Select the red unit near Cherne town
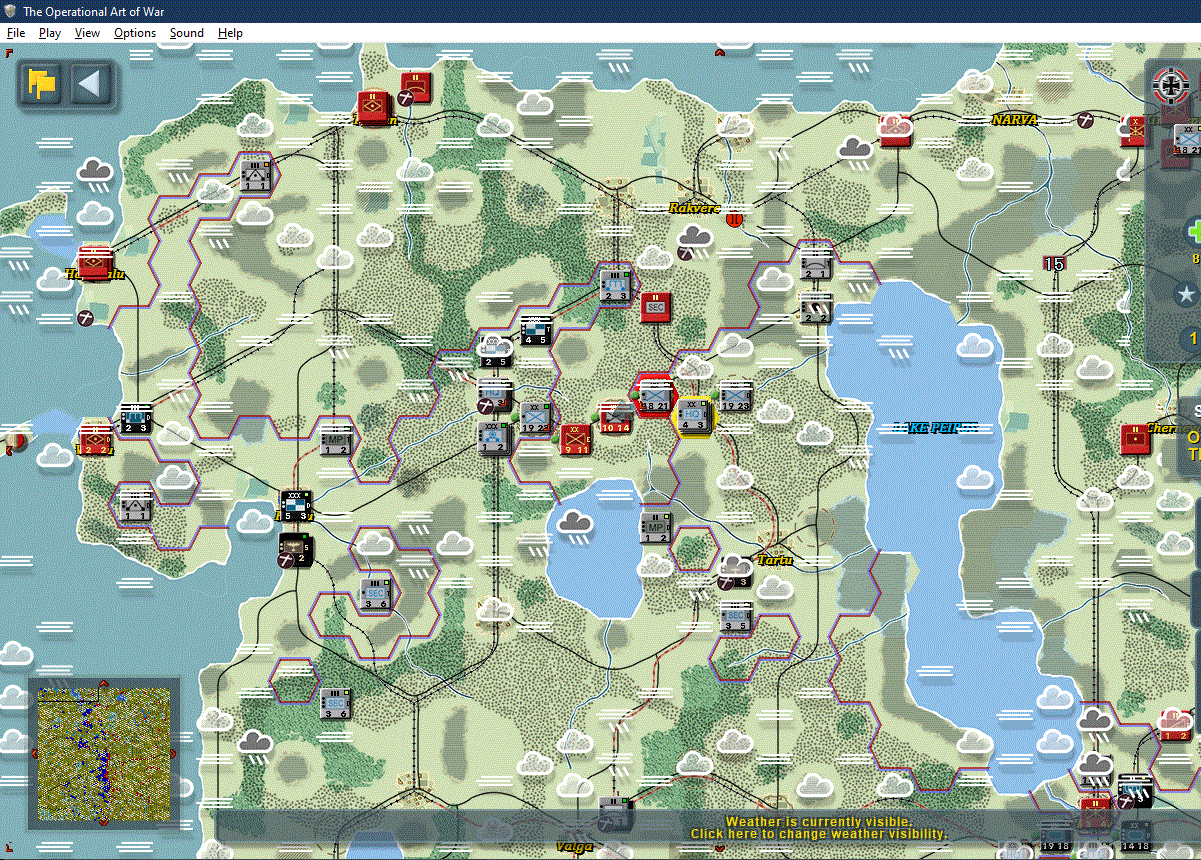 (x=1135, y=440)
